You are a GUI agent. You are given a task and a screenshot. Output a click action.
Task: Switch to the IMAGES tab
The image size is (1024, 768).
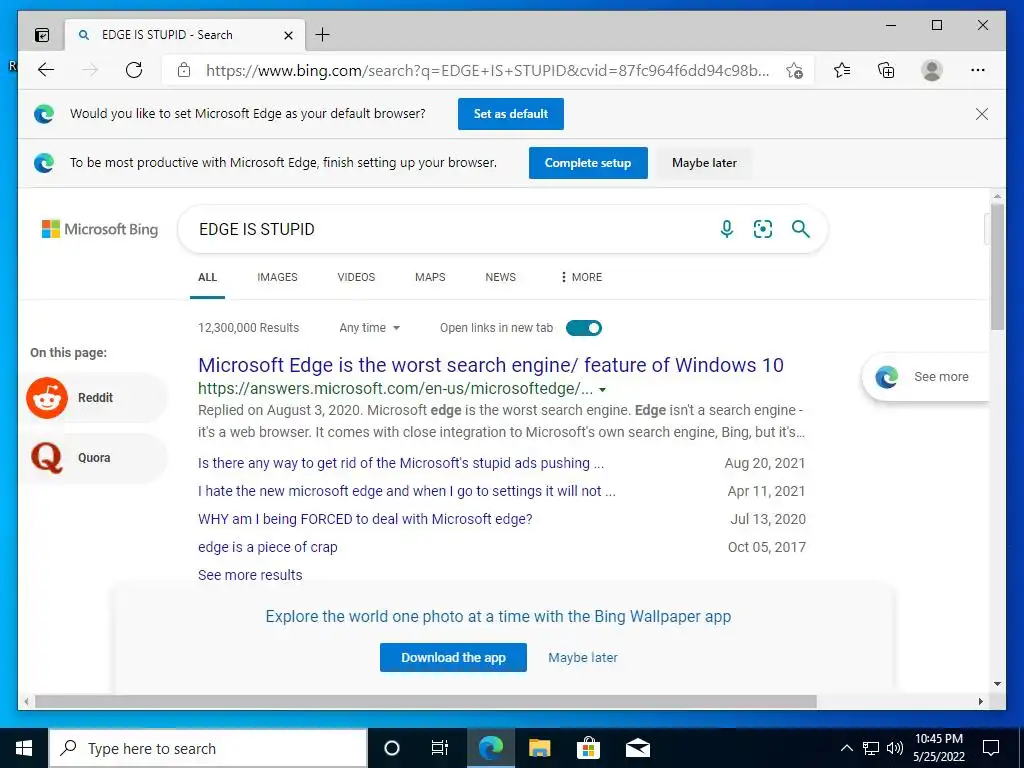point(278,277)
